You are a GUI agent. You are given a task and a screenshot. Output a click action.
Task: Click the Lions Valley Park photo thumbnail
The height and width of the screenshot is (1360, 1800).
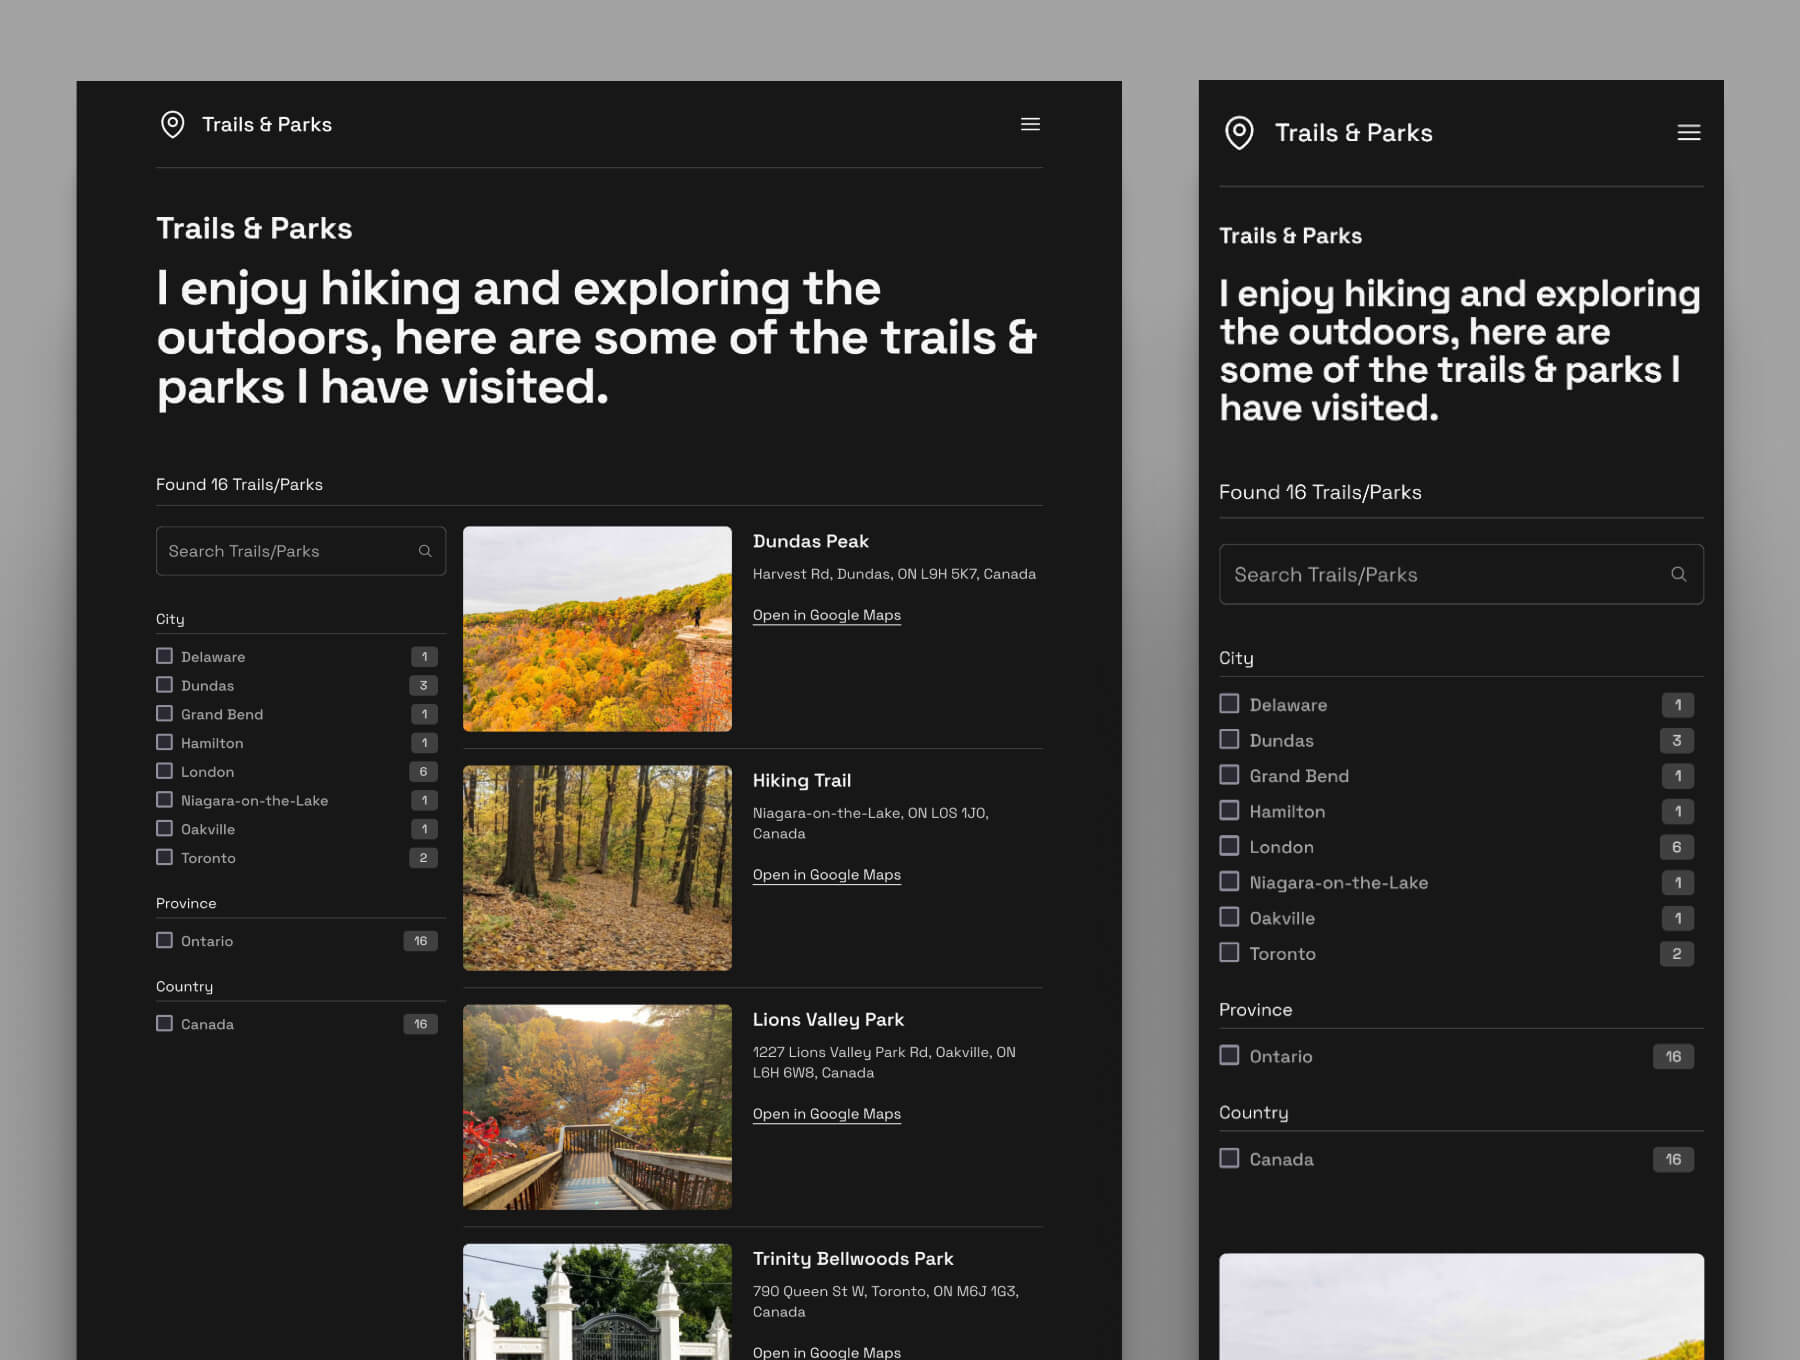tap(597, 1106)
